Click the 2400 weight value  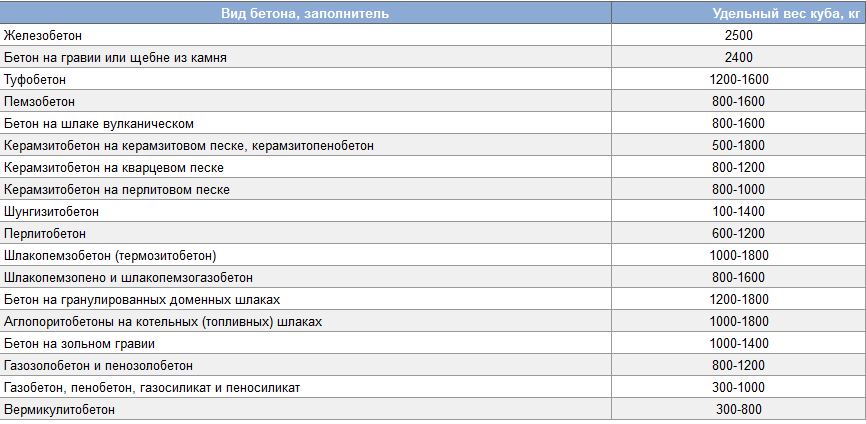click(739, 57)
